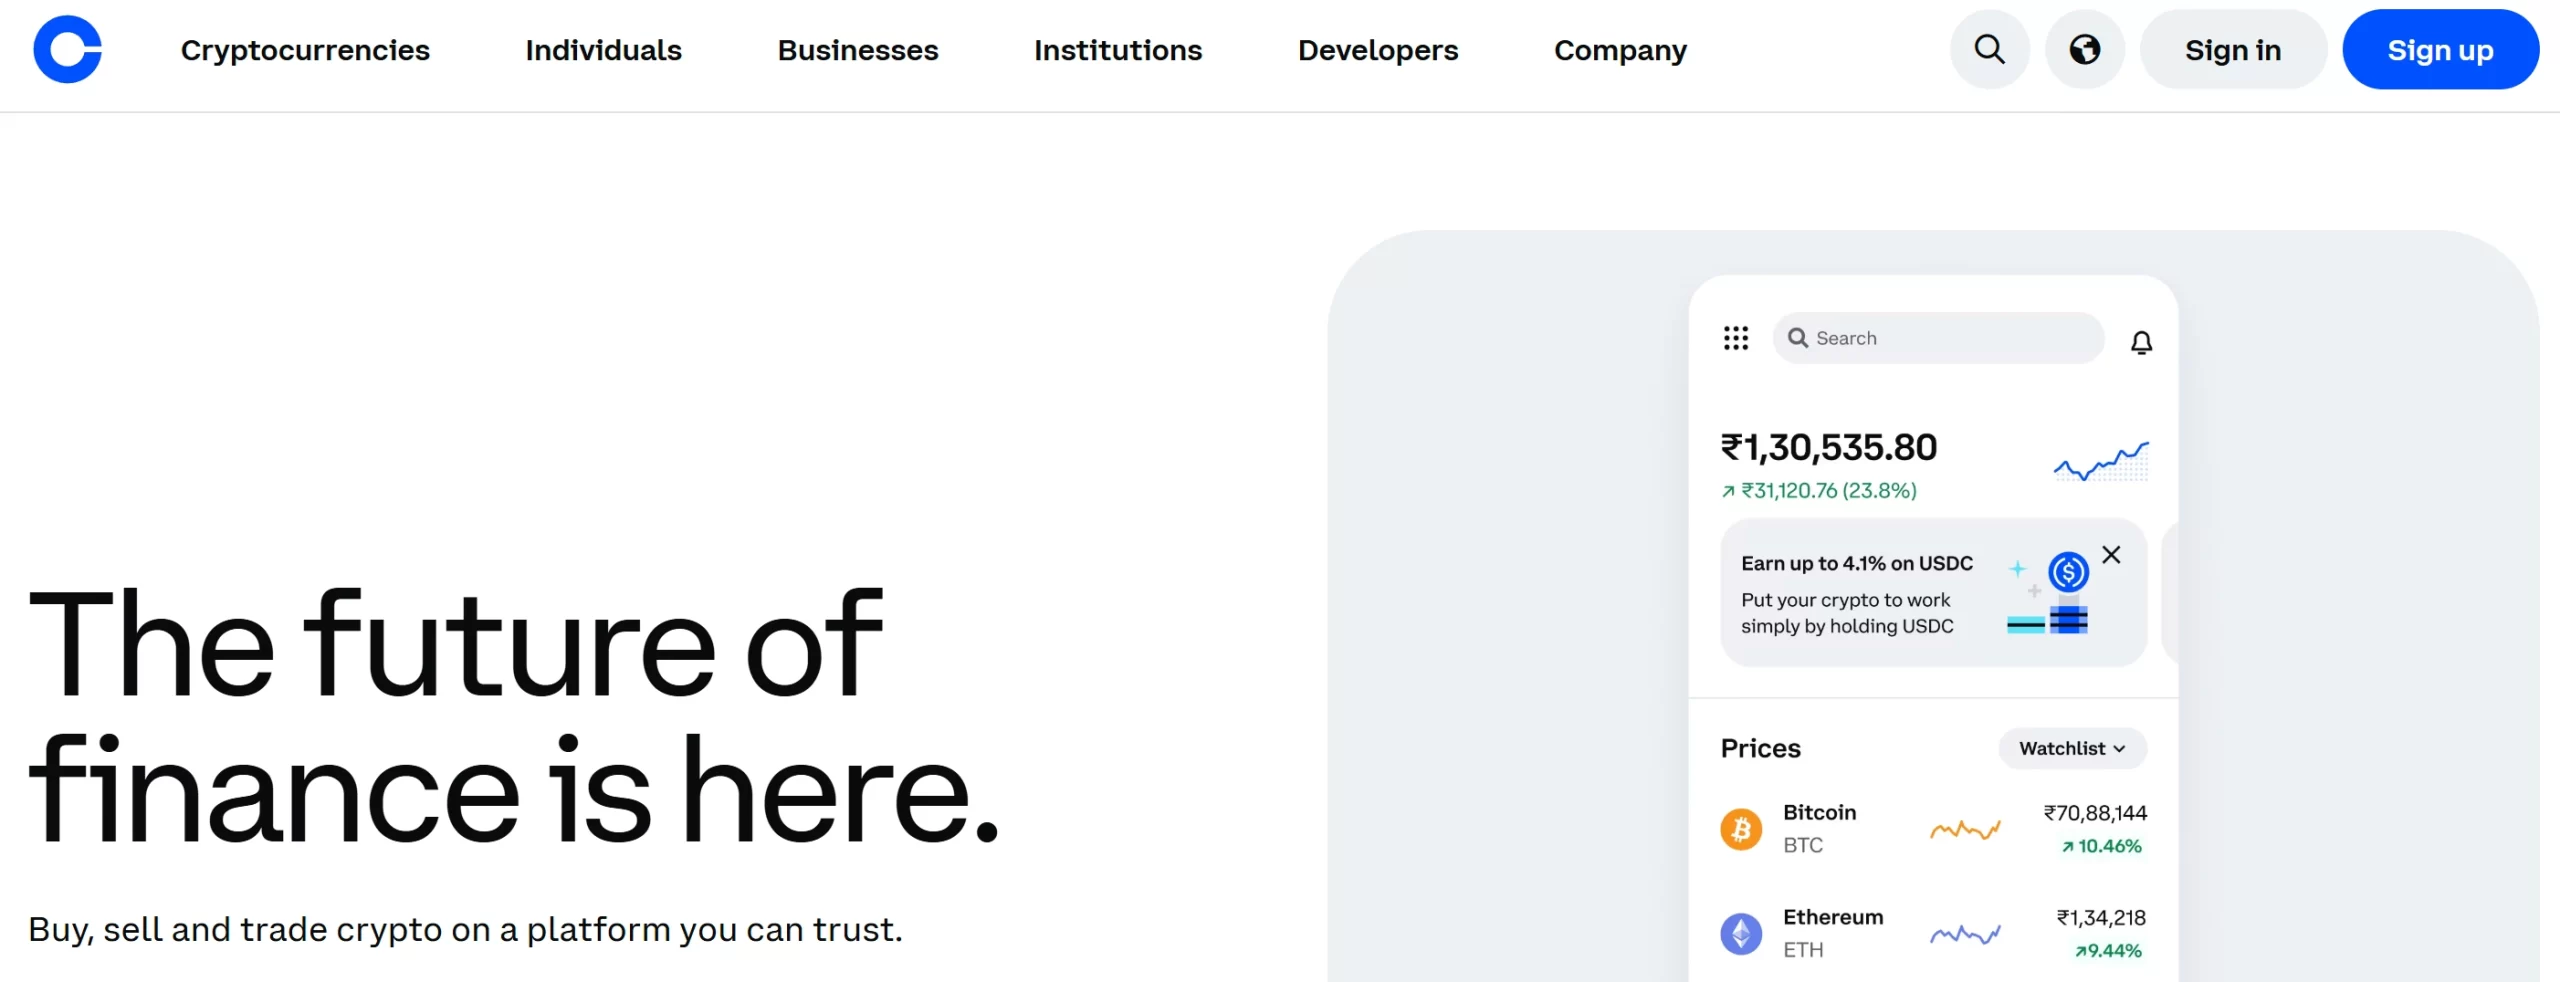Click the Ethereum coin icon
This screenshot has width=2560, height=982.
point(1741,934)
